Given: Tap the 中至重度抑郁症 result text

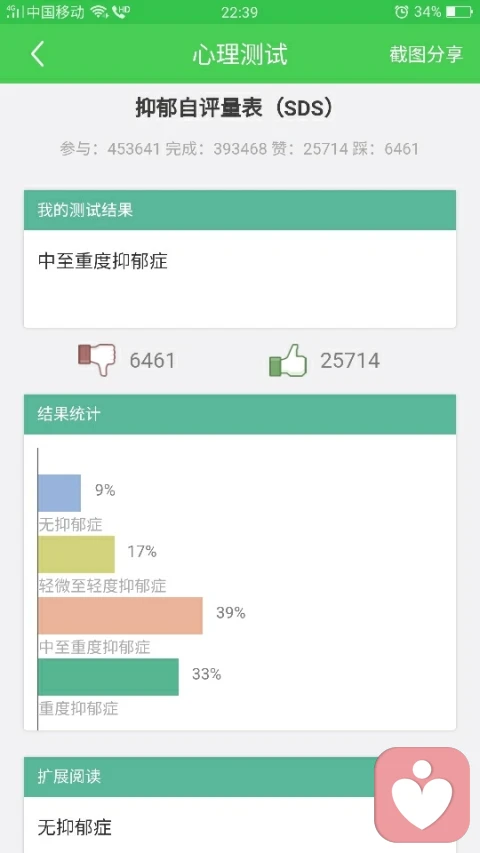Looking at the screenshot, I should pos(103,262).
